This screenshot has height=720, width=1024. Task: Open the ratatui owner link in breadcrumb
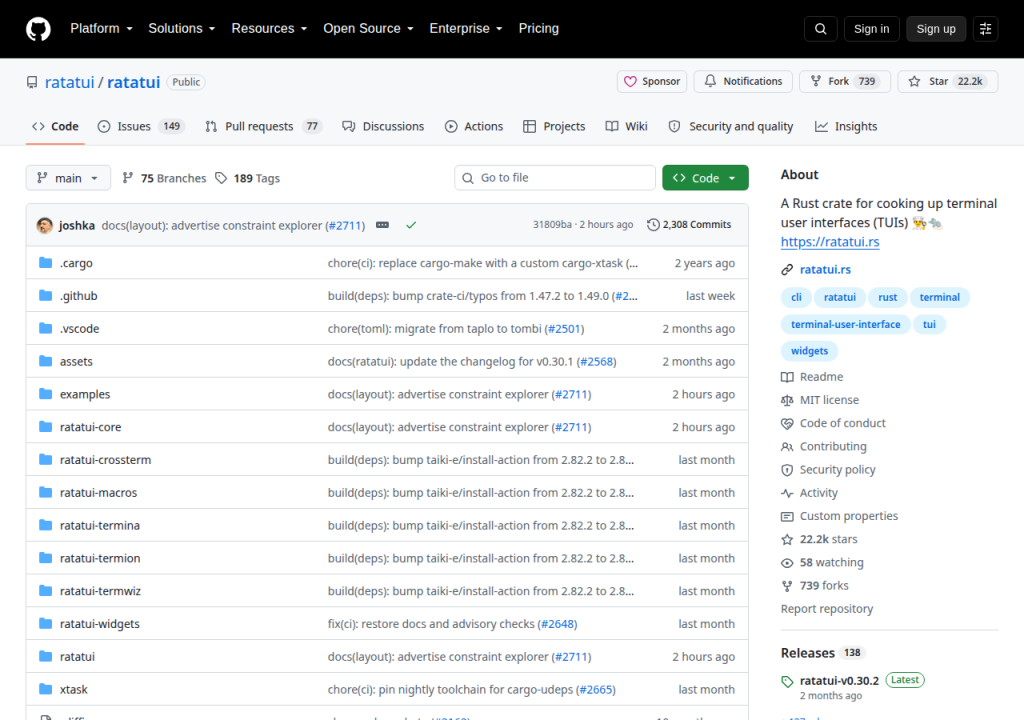[x=69, y=82]
